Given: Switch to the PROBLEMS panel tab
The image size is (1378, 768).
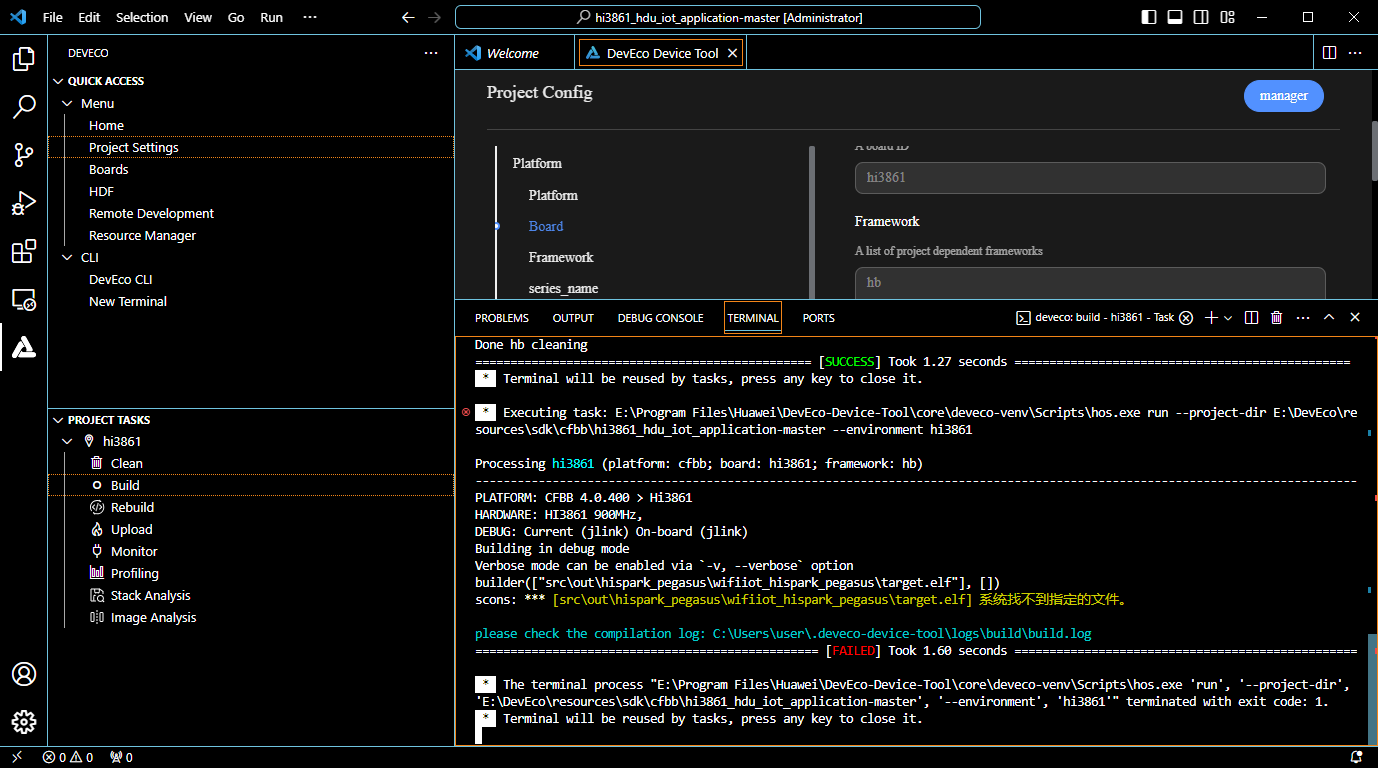Looking at the screenshot, I should click(x=502, y=318).
